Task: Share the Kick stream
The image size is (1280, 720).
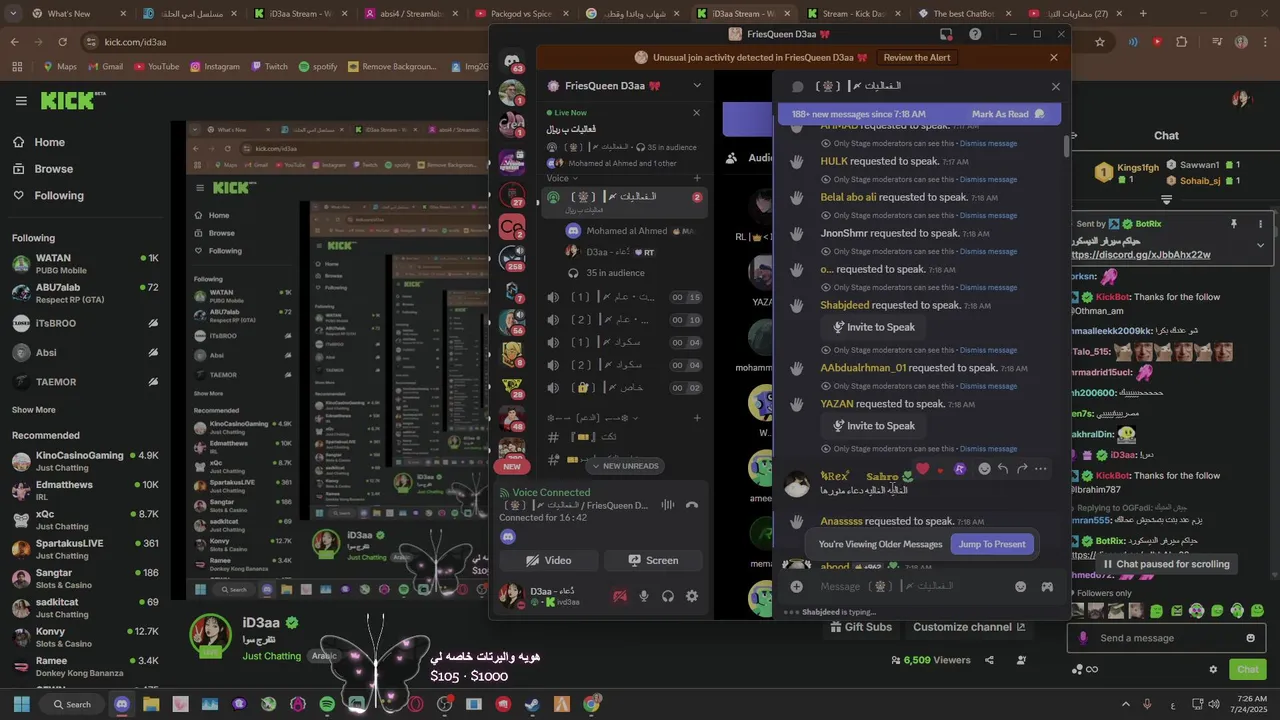Action: pyautogui.click(x=989, y=660)
